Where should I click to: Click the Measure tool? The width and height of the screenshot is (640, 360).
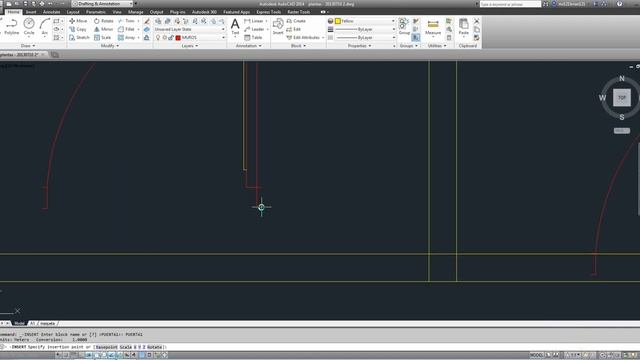click(x=433, y=27)
